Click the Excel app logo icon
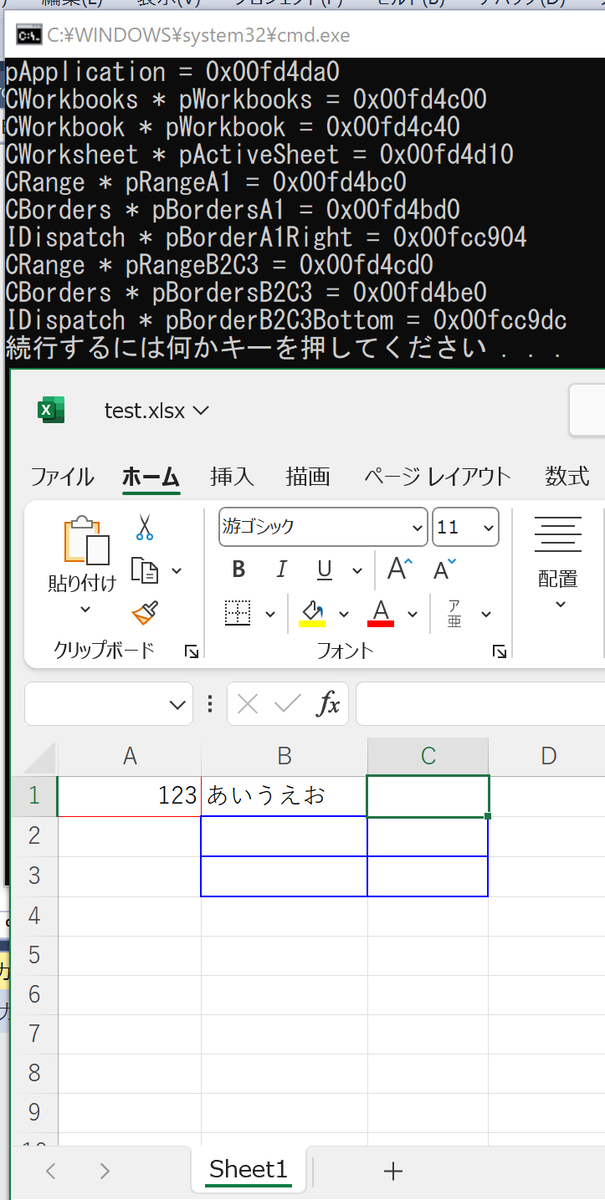 (x=51, y=409)
